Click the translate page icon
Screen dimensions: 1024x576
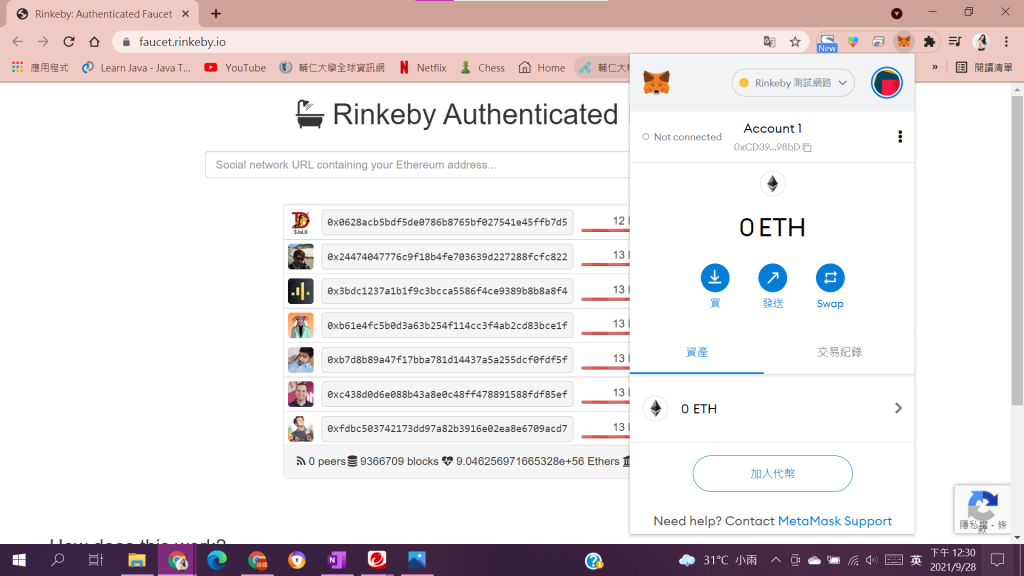pyautogui.click(x=769, y=42)
